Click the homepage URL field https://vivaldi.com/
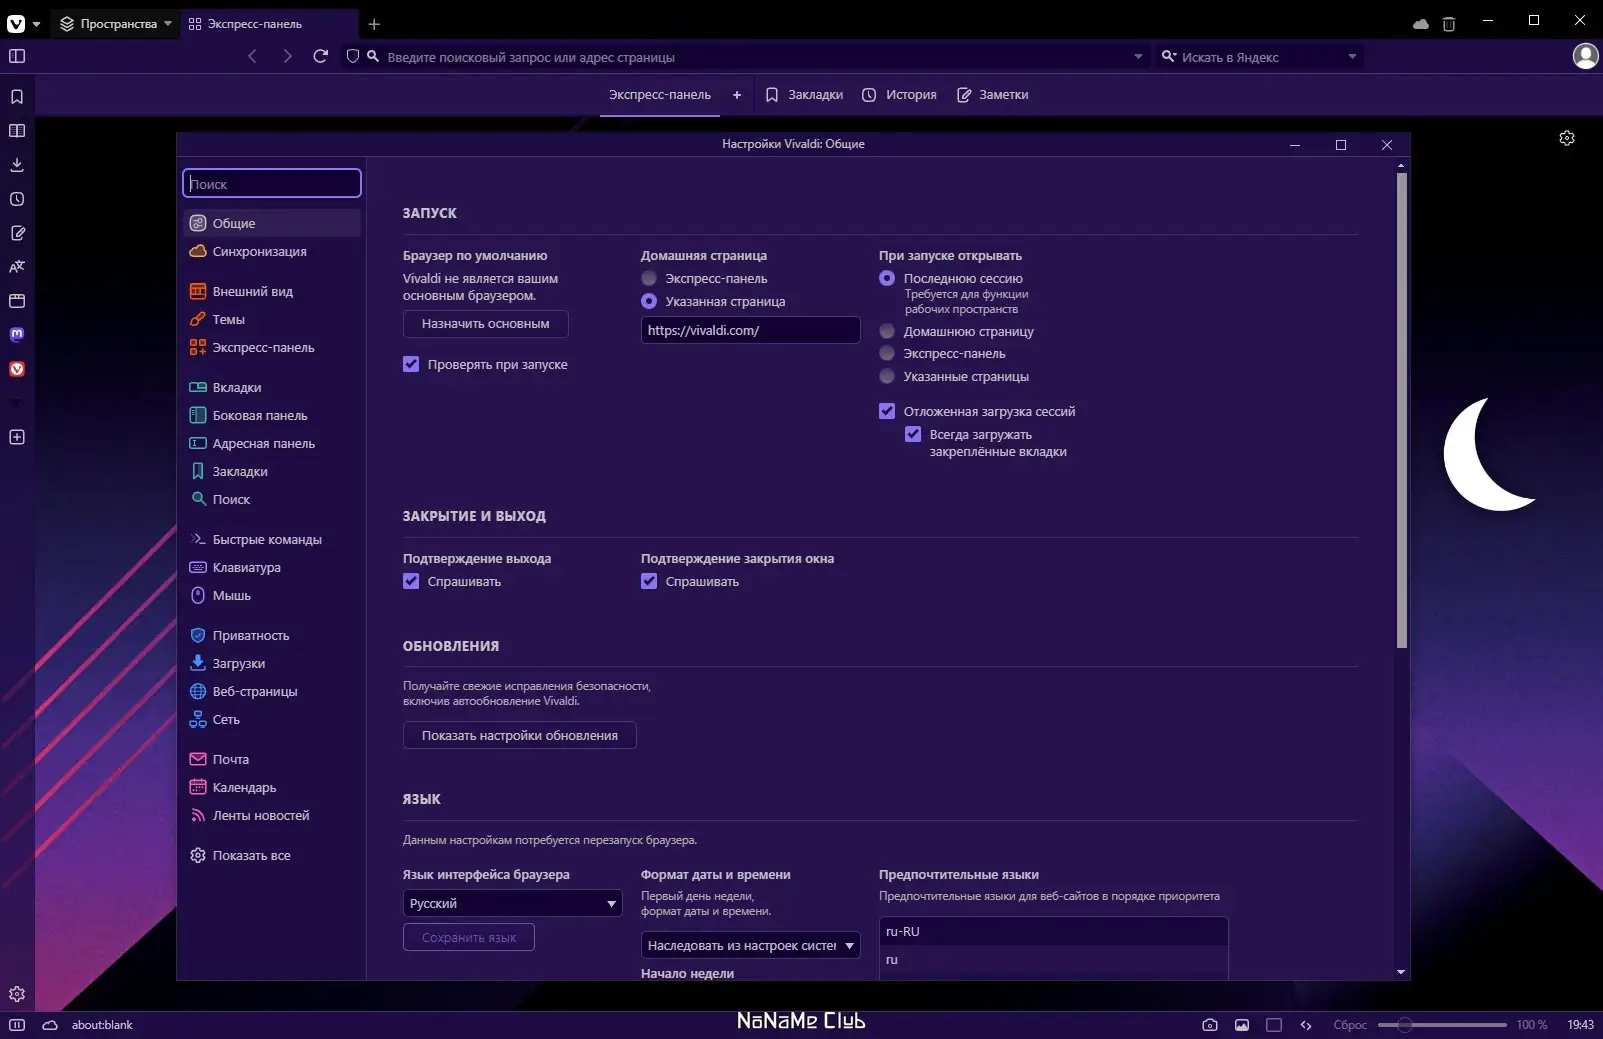 point(750,330)
